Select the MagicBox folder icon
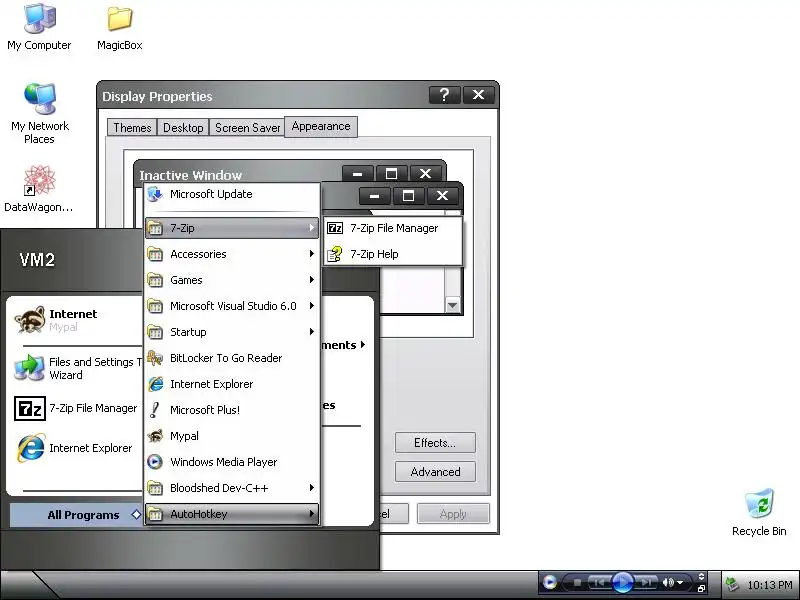Viewport: 800px width, 600px height. tap(120, 19)
